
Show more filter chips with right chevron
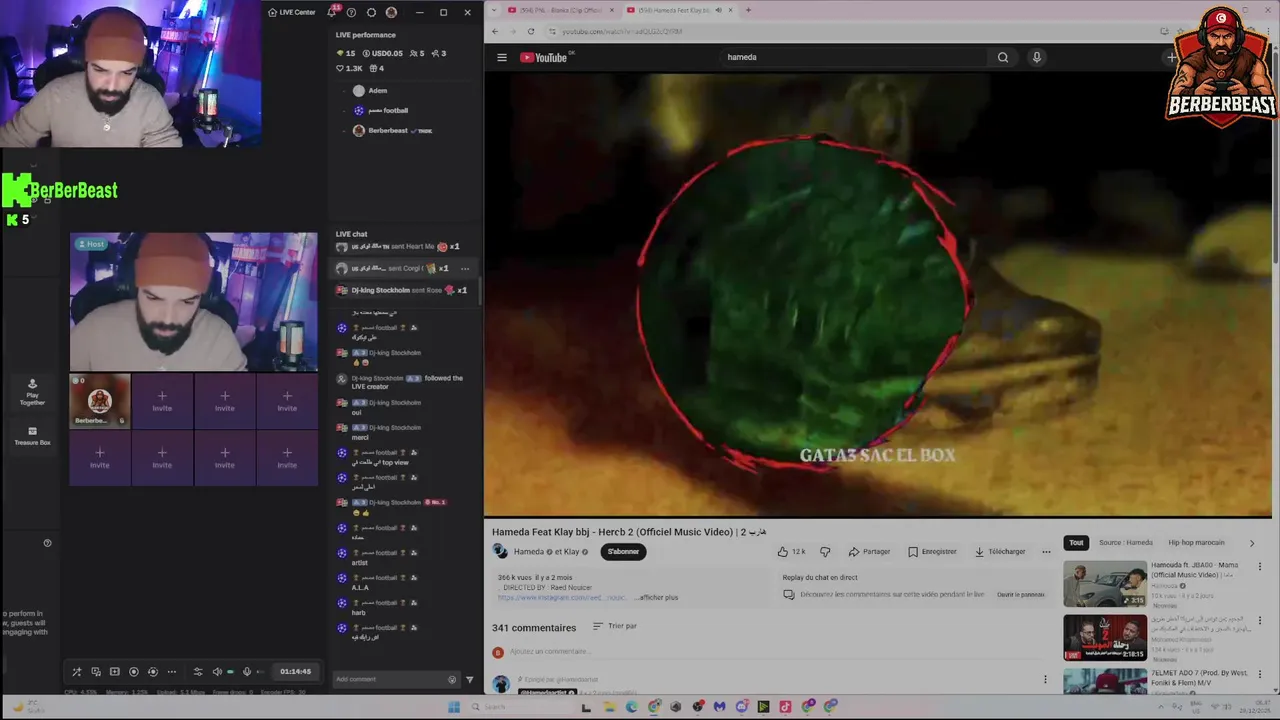1251,543
